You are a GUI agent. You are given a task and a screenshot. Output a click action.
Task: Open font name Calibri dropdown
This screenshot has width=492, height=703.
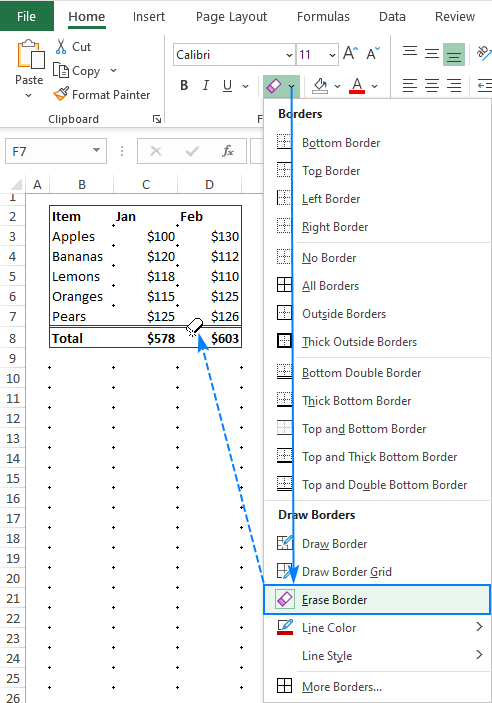pyautogui.click(x=289, y=55)
